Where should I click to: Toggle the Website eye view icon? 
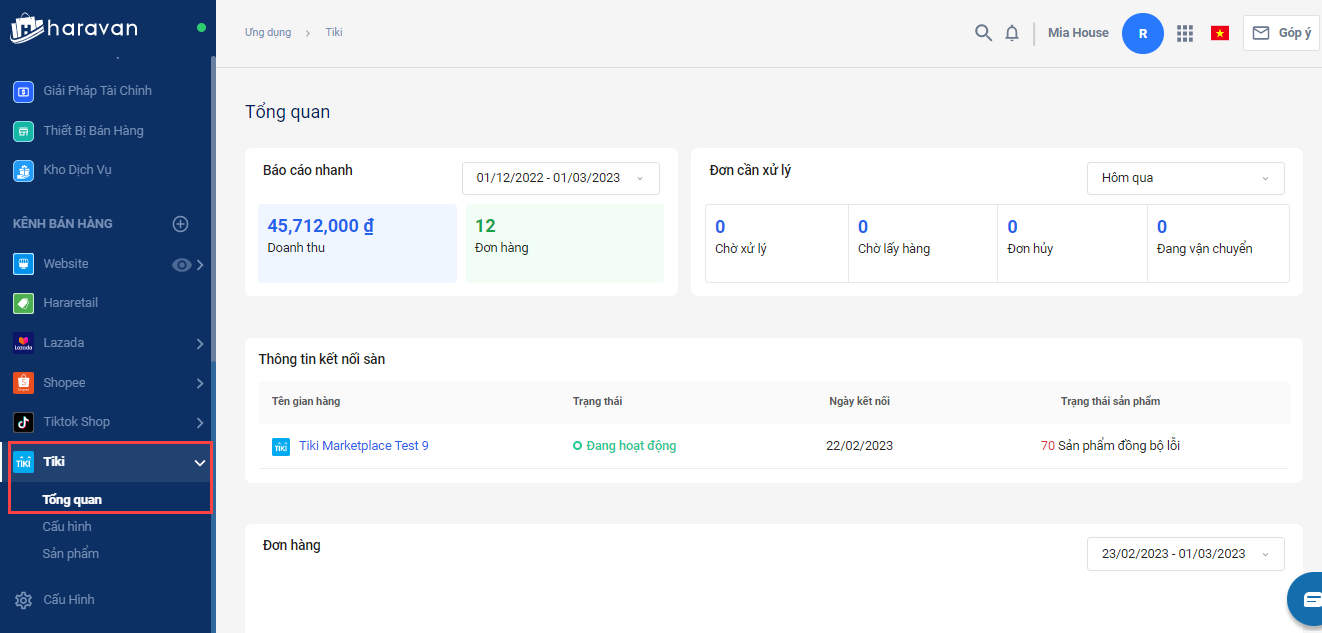pos(181,265)
